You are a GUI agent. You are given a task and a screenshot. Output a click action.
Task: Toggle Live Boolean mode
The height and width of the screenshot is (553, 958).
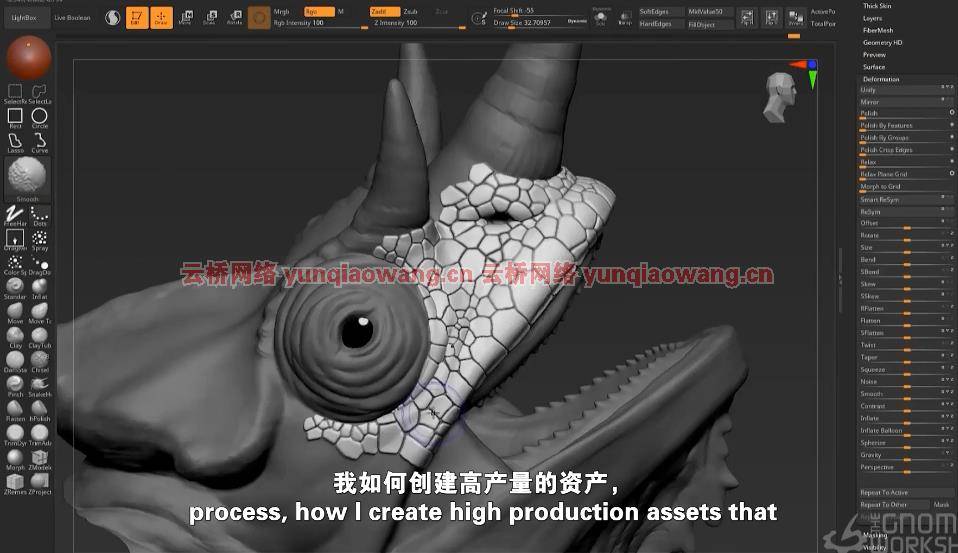72,18
